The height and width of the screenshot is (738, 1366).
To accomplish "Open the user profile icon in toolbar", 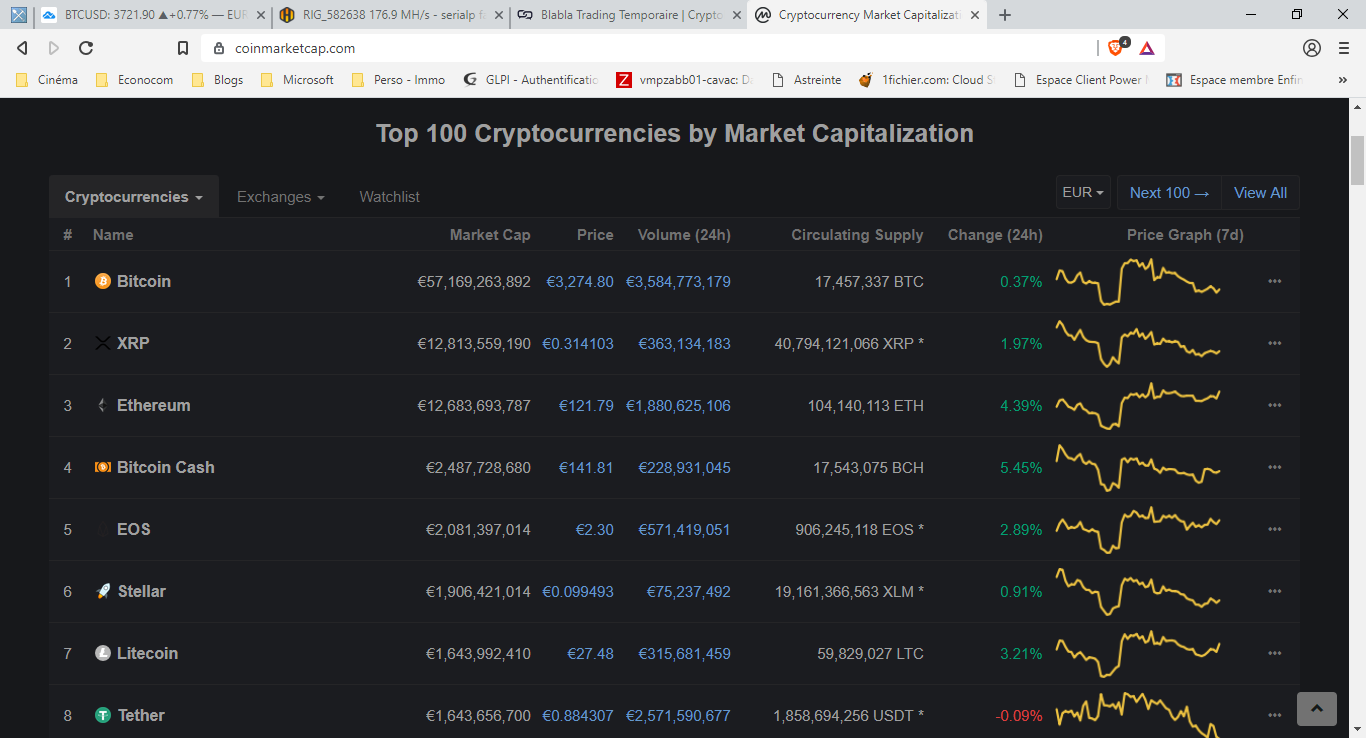I will point(1312,48).
